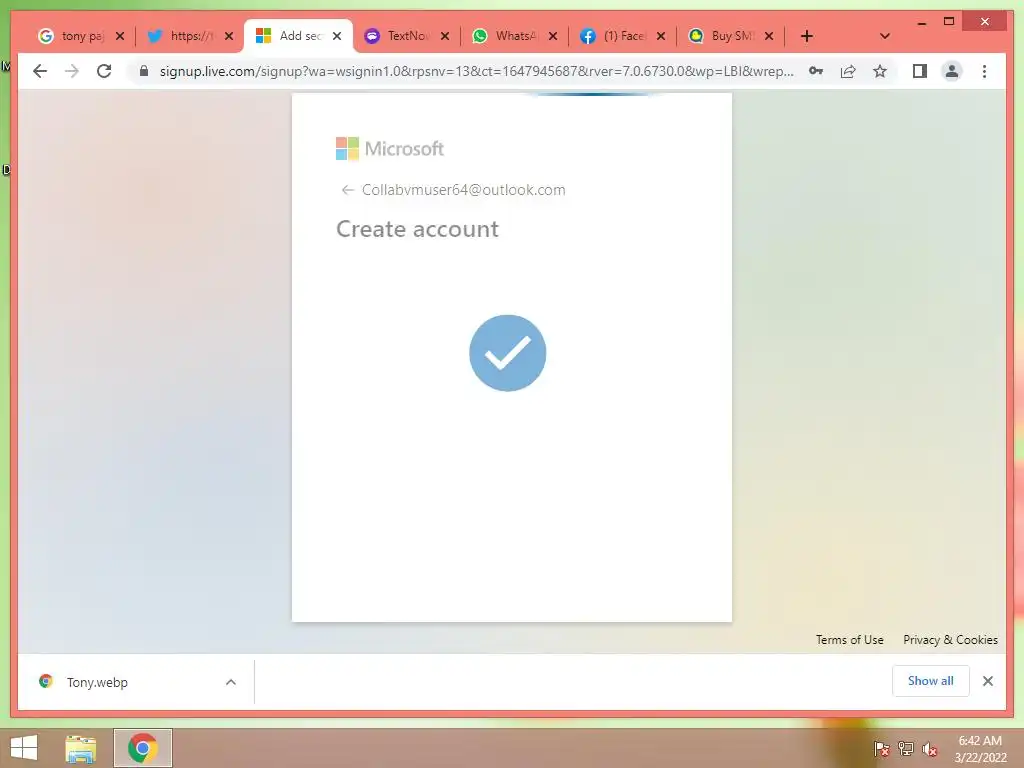Click the share page icon
Viewport: 1024px width, 768px height.
[848, 71]
